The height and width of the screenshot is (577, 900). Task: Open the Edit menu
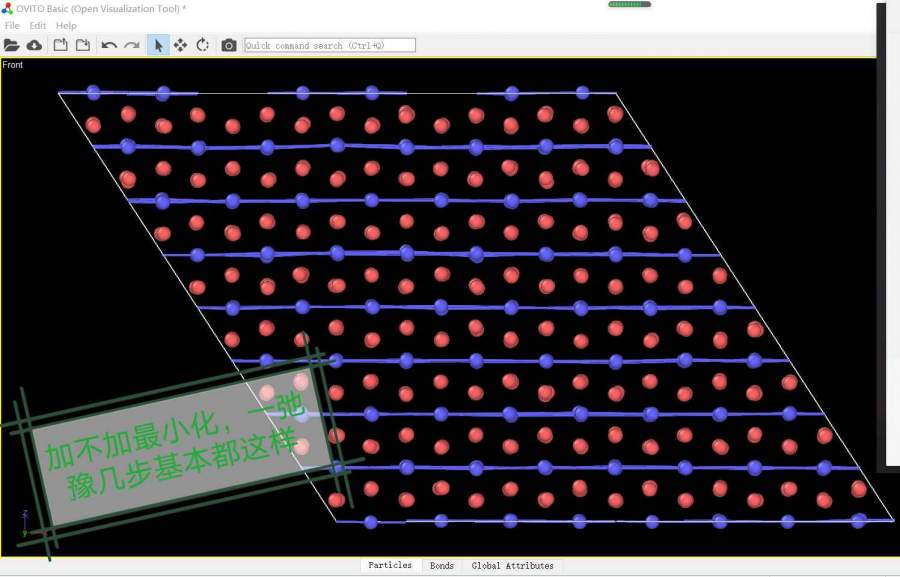pos(38,25)
